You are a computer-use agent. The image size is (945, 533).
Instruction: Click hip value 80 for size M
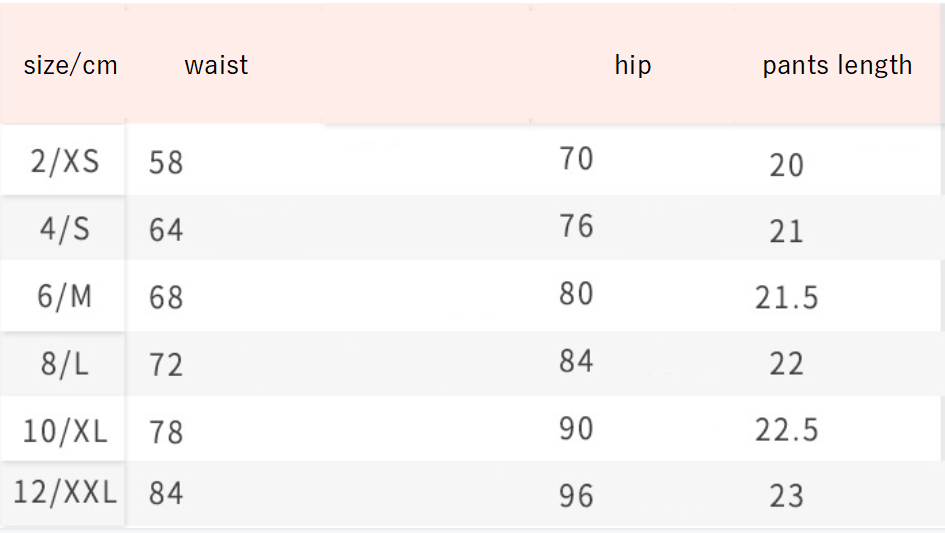coord(577,294)
